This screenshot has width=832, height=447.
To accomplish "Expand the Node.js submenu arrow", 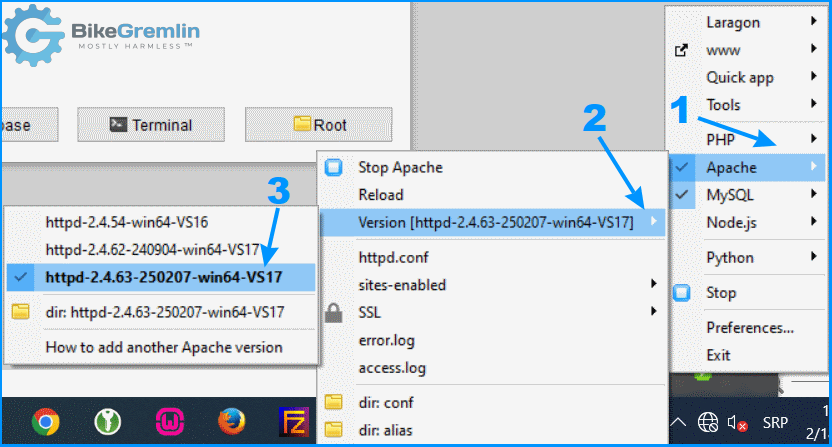I will pyautogui.click(x=814, y=221).
